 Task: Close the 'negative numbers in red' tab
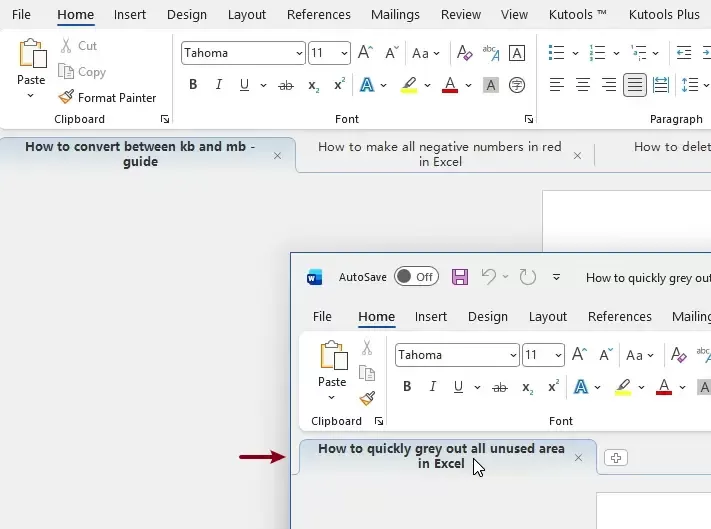(x=577, y=156)
